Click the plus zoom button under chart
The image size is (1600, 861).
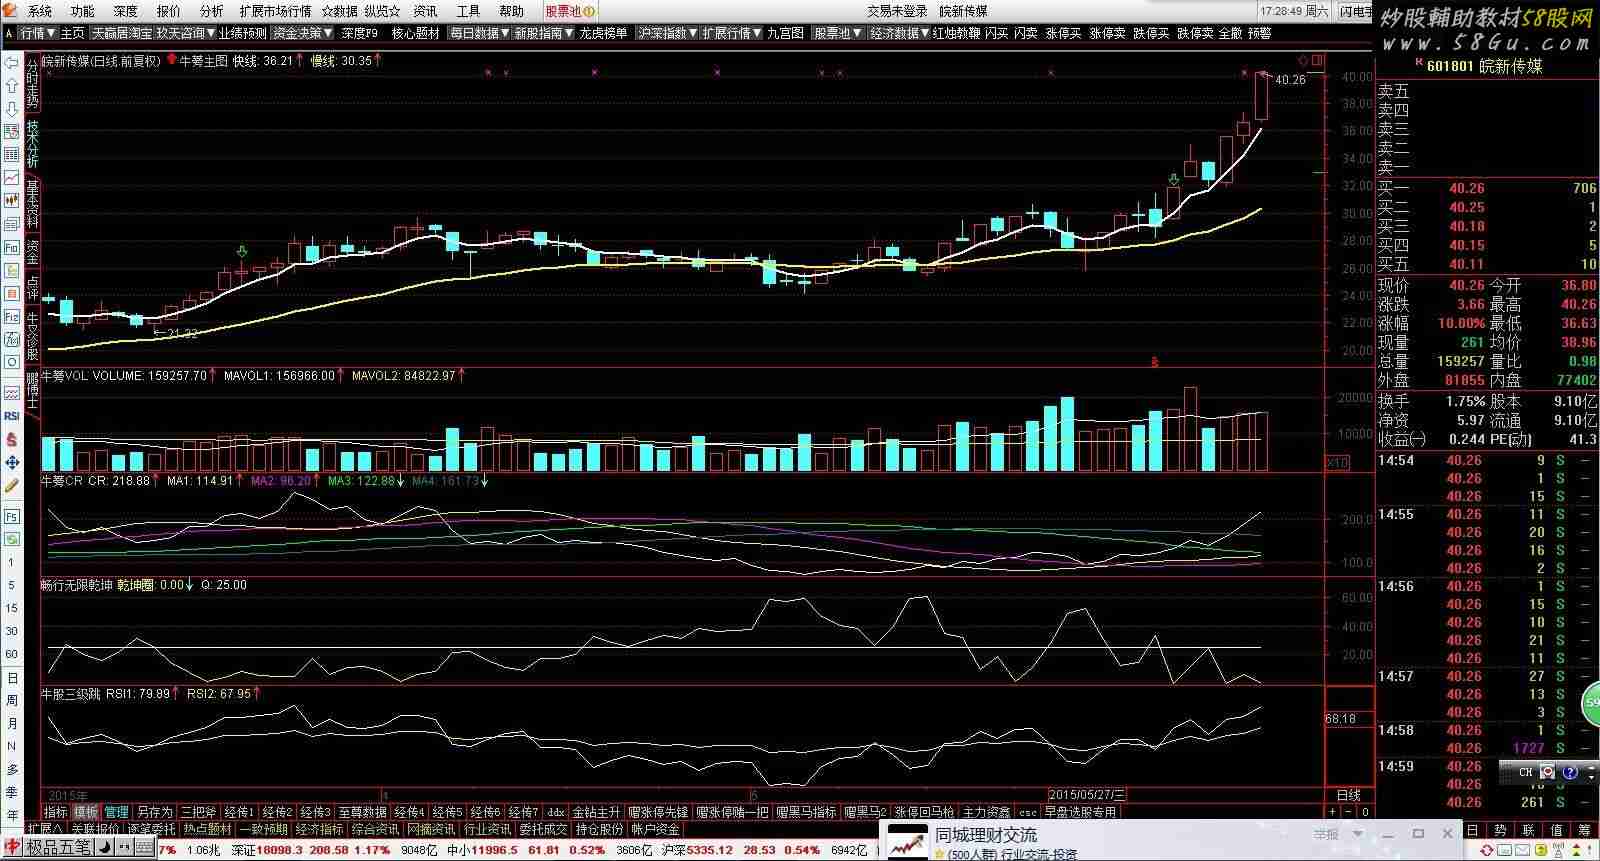[x=1332, y=812]
